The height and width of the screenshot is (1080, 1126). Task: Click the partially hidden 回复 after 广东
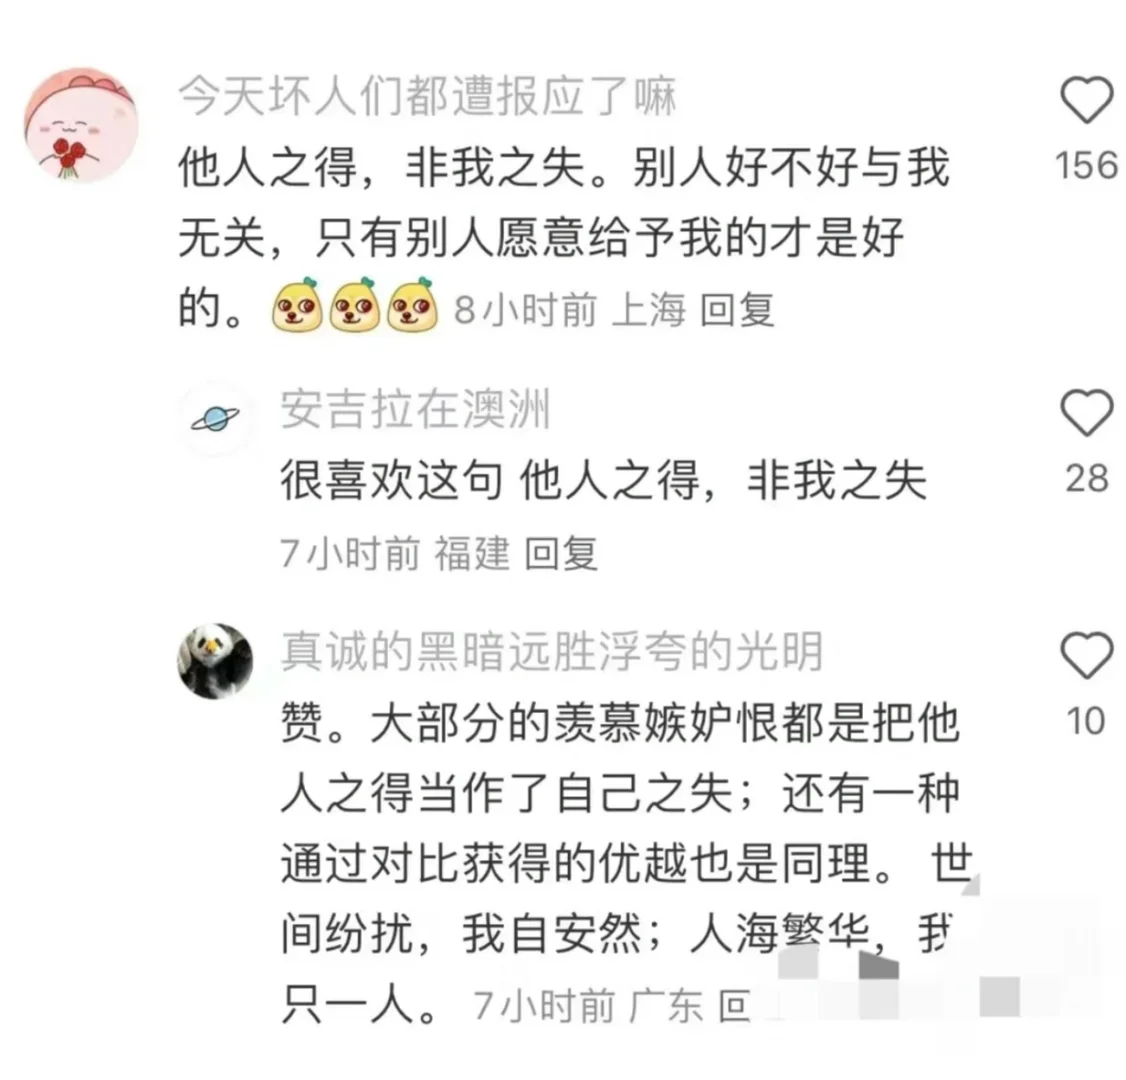(x=735, y=1005)
